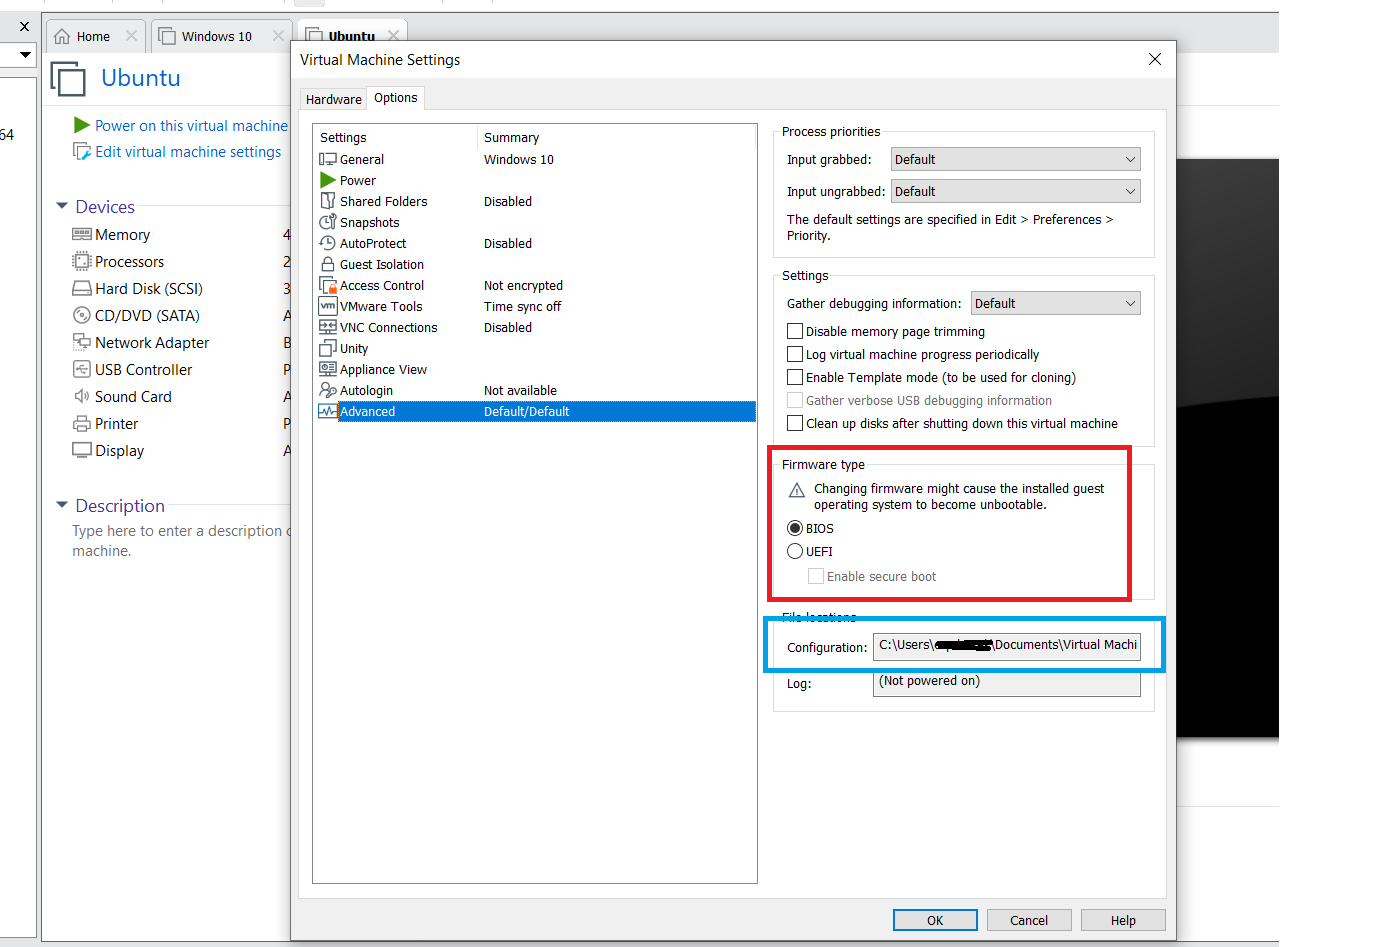The width and height of the screenshot is (1380, 947).
Task: Click the Display monitor icon
Action: [x=81, y=450]
